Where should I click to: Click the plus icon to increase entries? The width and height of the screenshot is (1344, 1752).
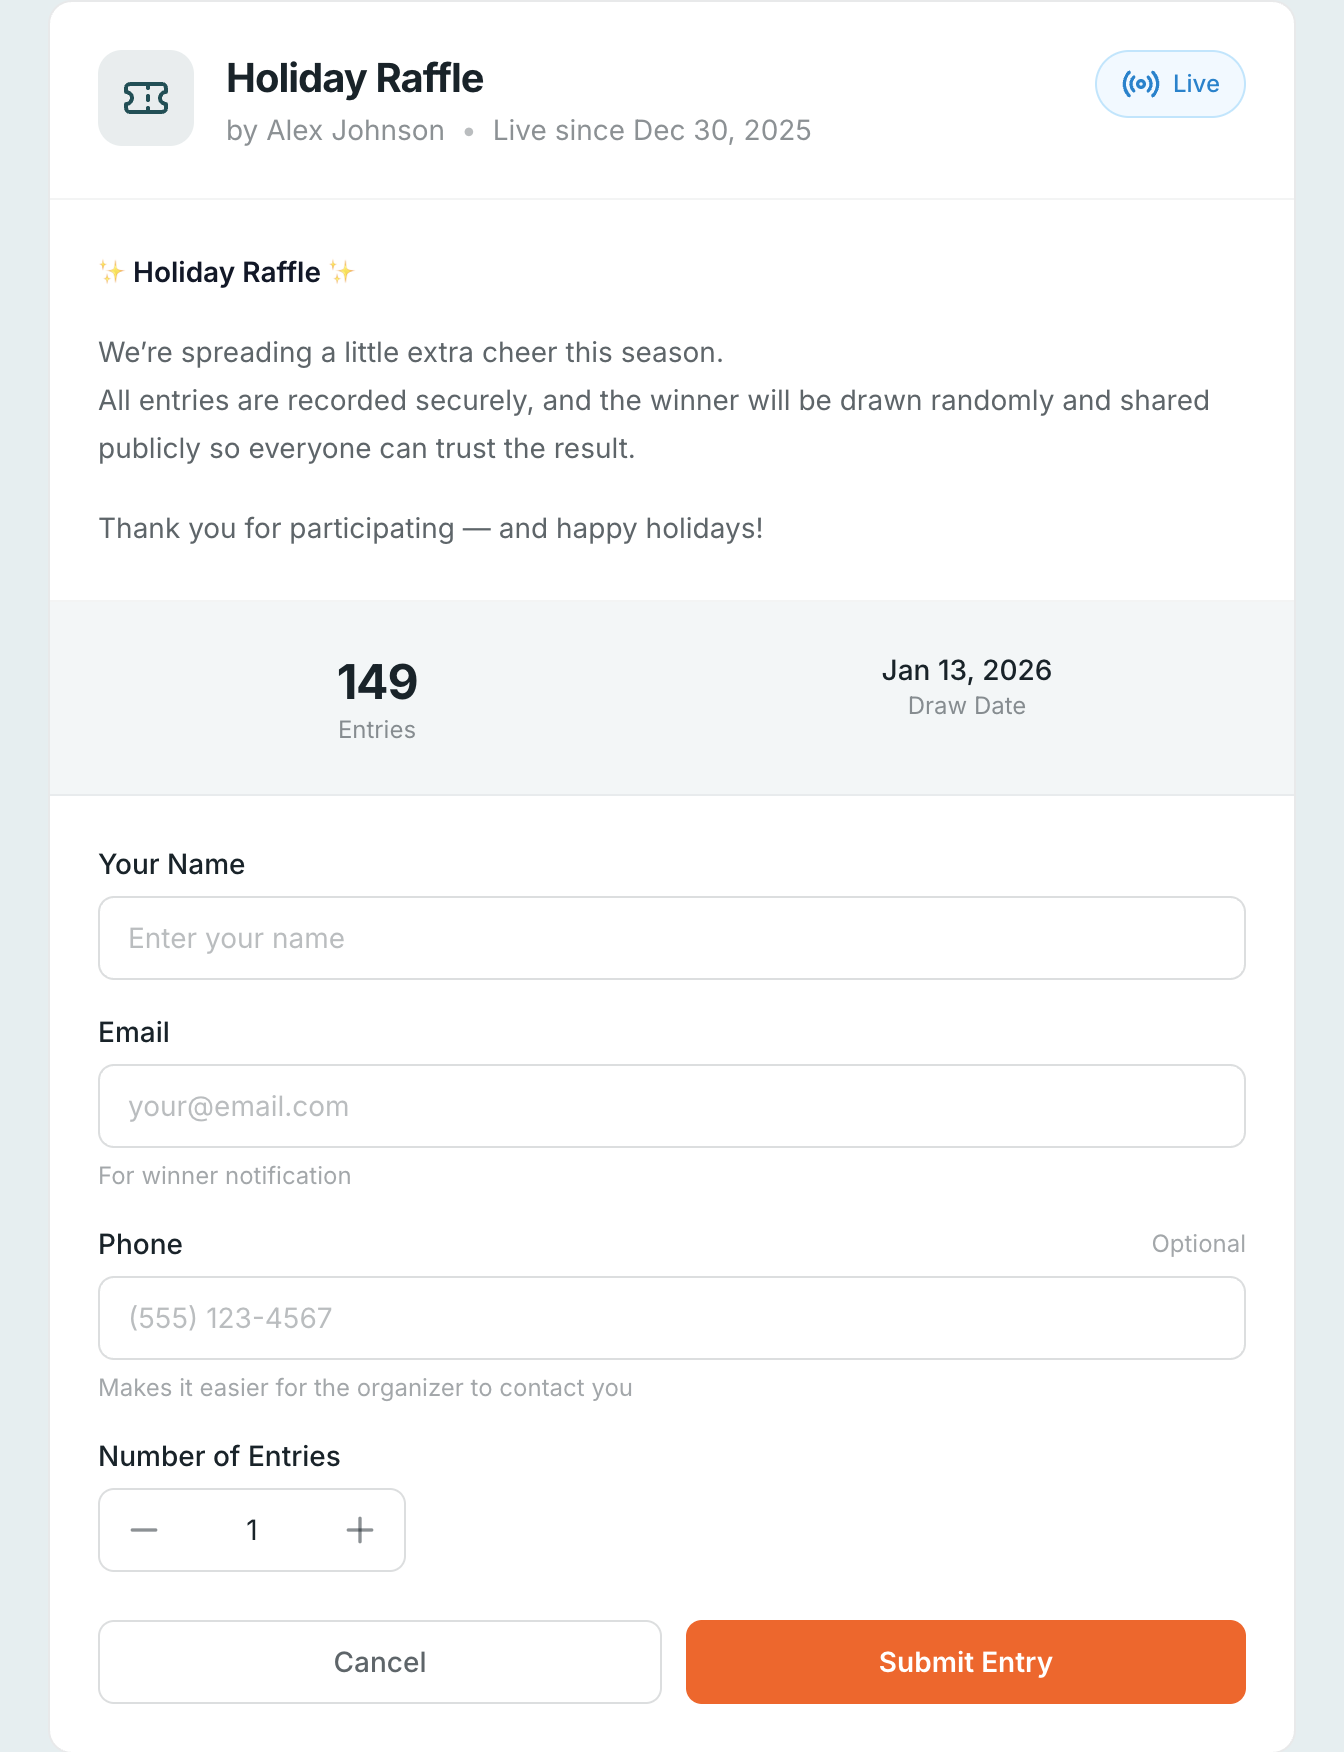coord(359,1530)
